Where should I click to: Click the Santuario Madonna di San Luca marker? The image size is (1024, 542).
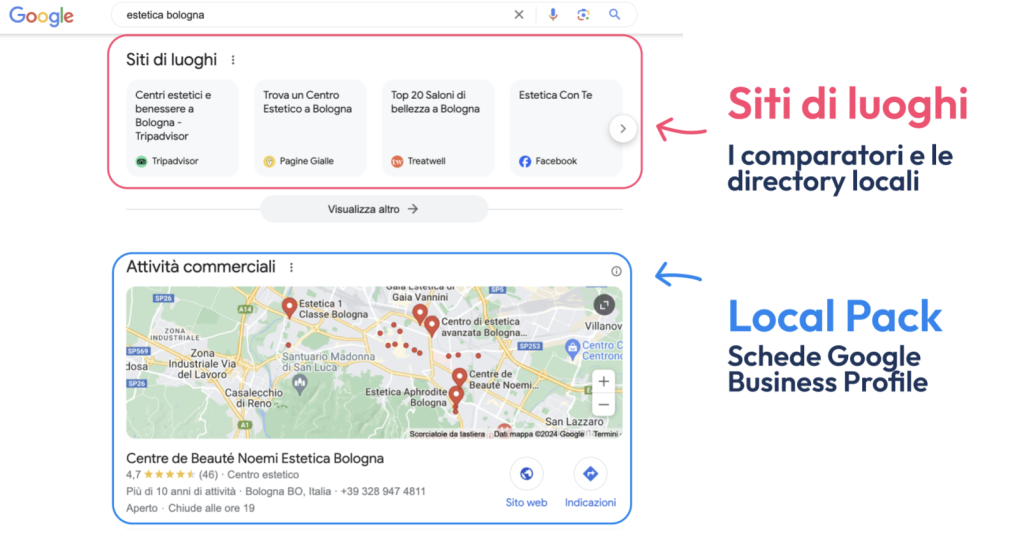[300, 385]
